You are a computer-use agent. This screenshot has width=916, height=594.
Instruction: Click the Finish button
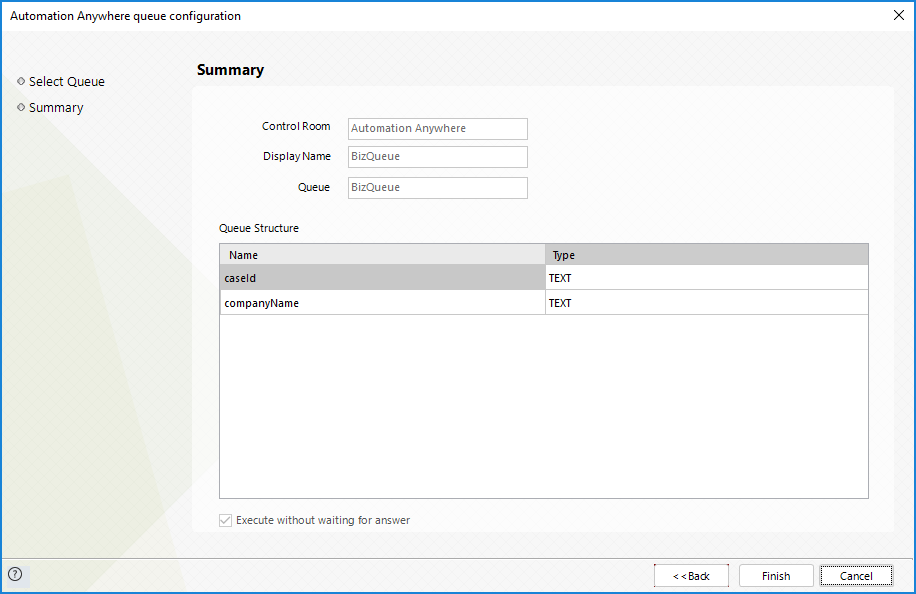776,576
